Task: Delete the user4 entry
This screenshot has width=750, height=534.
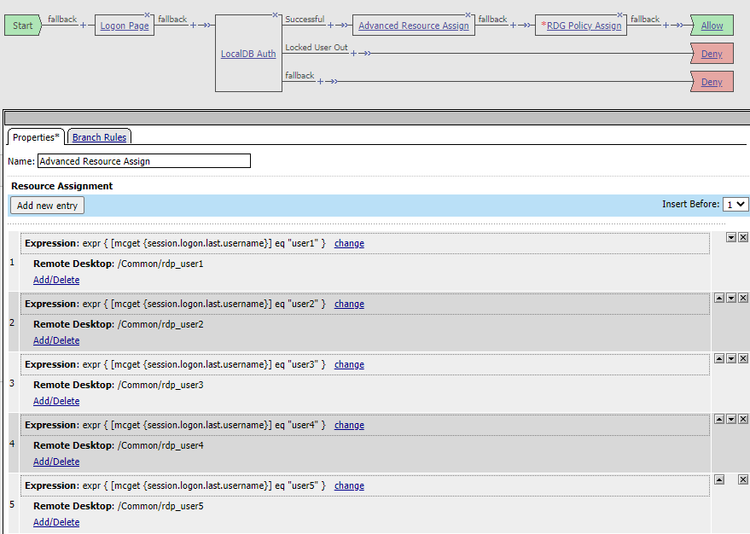Action: (x=743, y=419)
